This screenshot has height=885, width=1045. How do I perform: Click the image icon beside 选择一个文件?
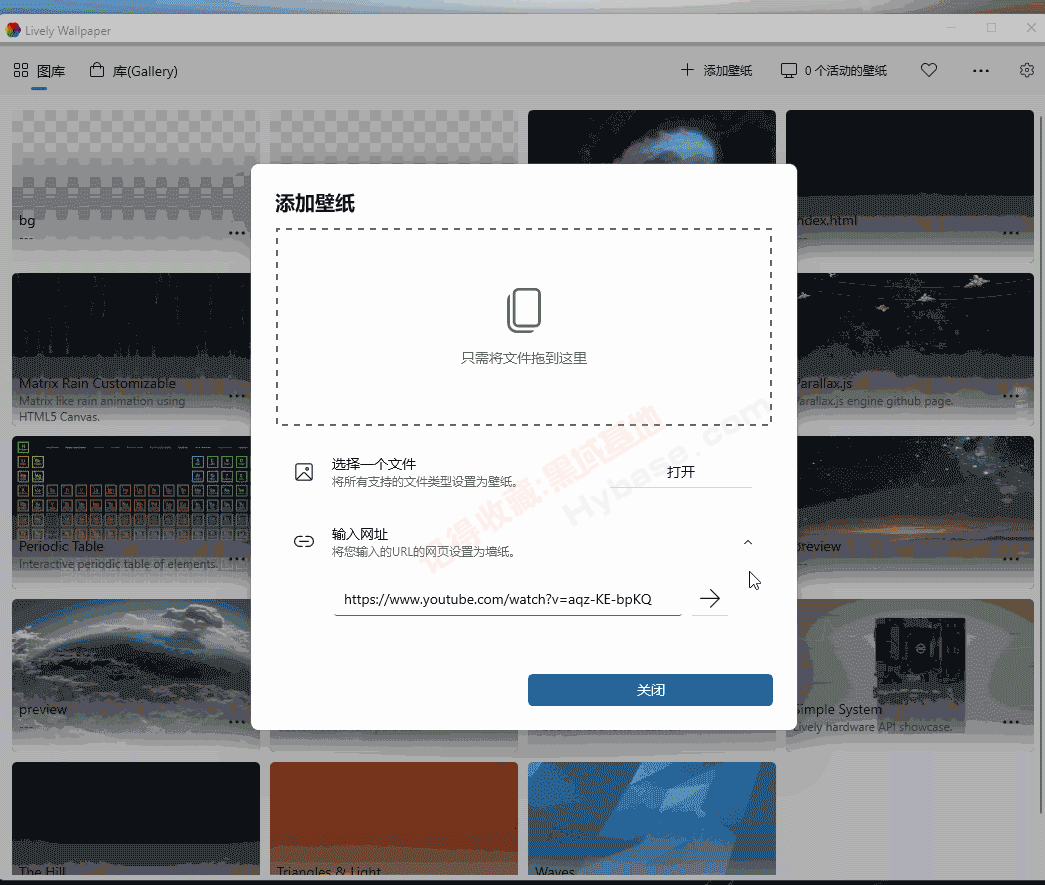tap(304, 472)
